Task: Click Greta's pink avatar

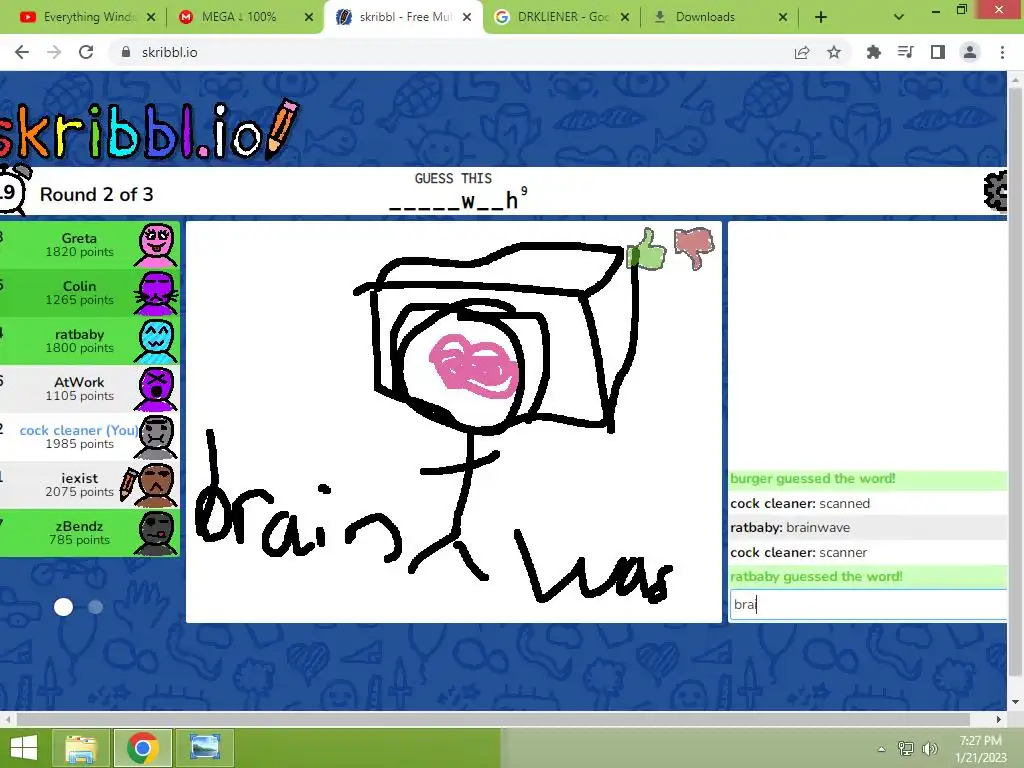Action: point(156,246)
